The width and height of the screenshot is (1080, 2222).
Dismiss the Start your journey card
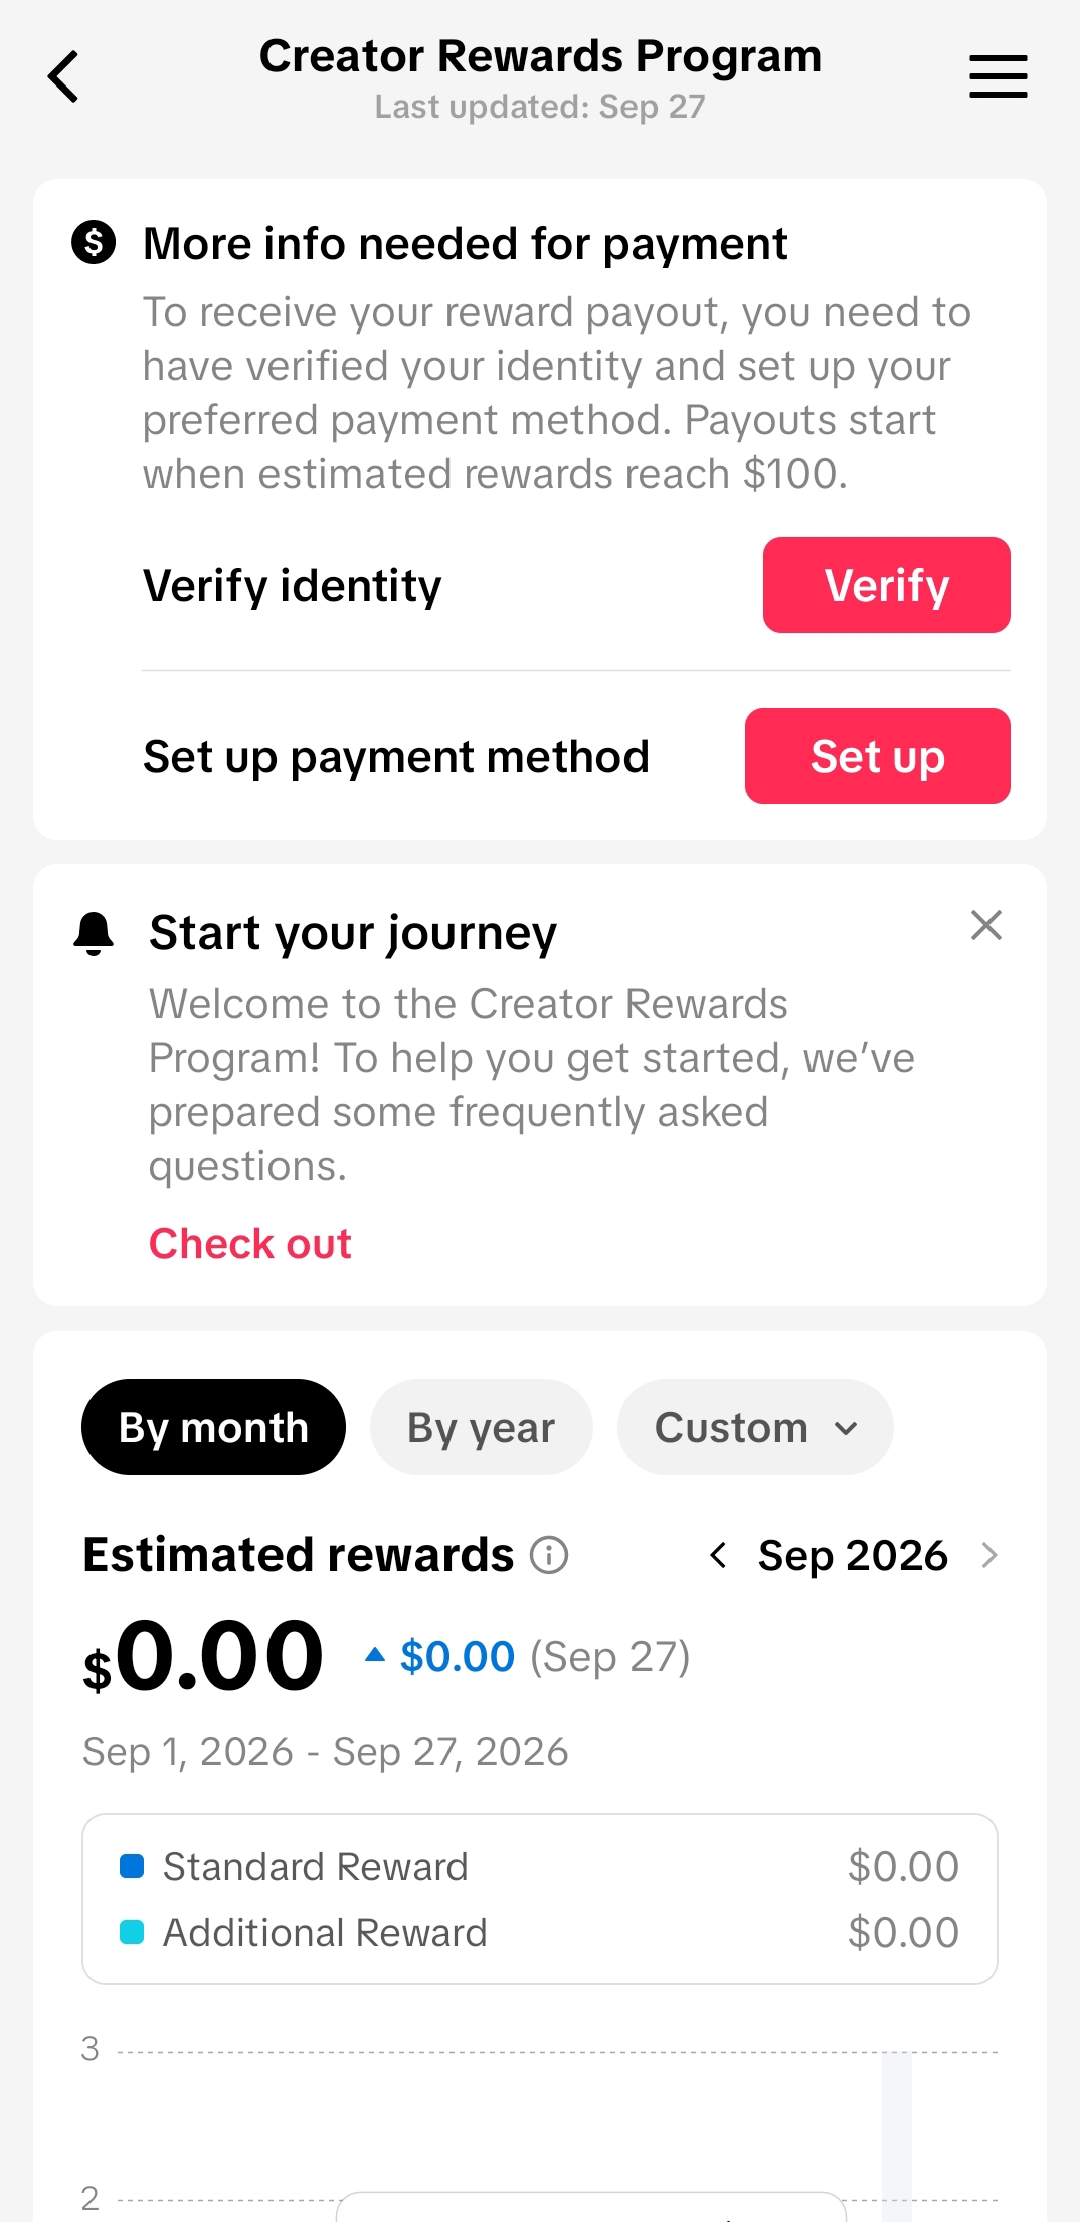coord(986,925)
